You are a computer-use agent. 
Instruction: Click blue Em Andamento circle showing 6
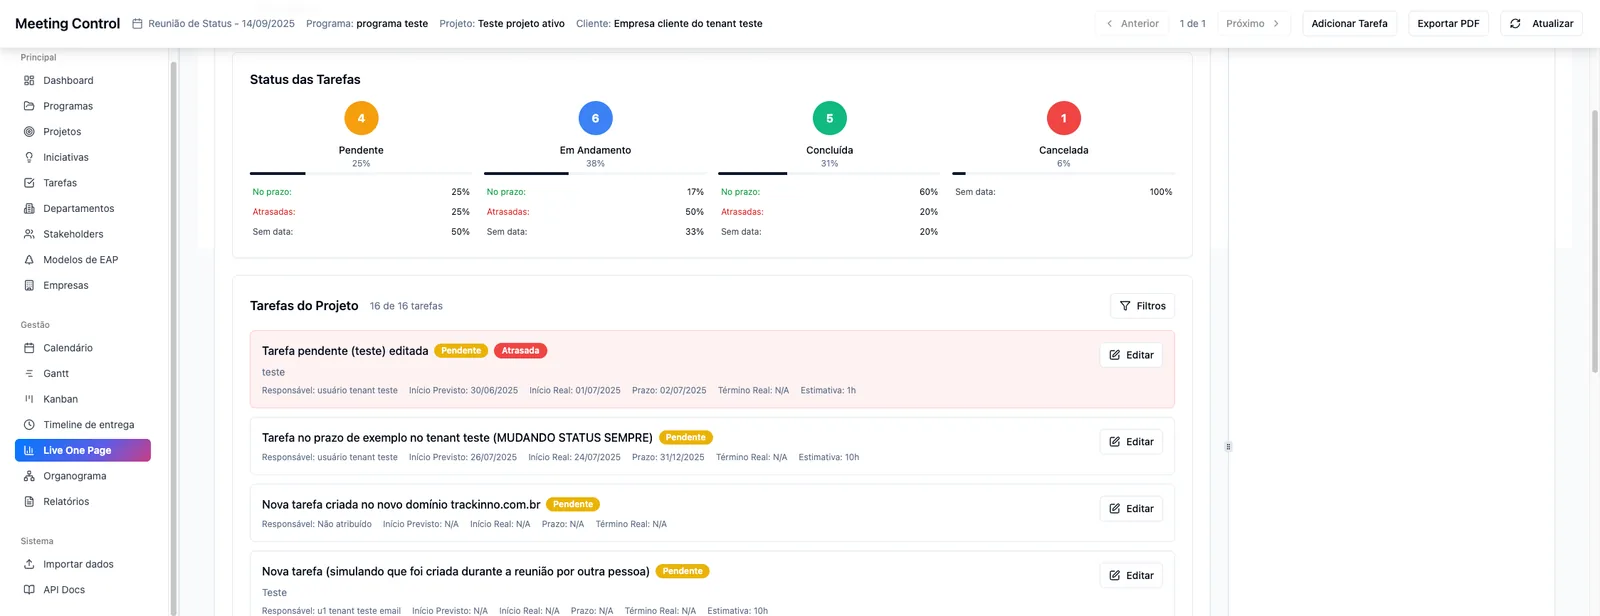595,118
